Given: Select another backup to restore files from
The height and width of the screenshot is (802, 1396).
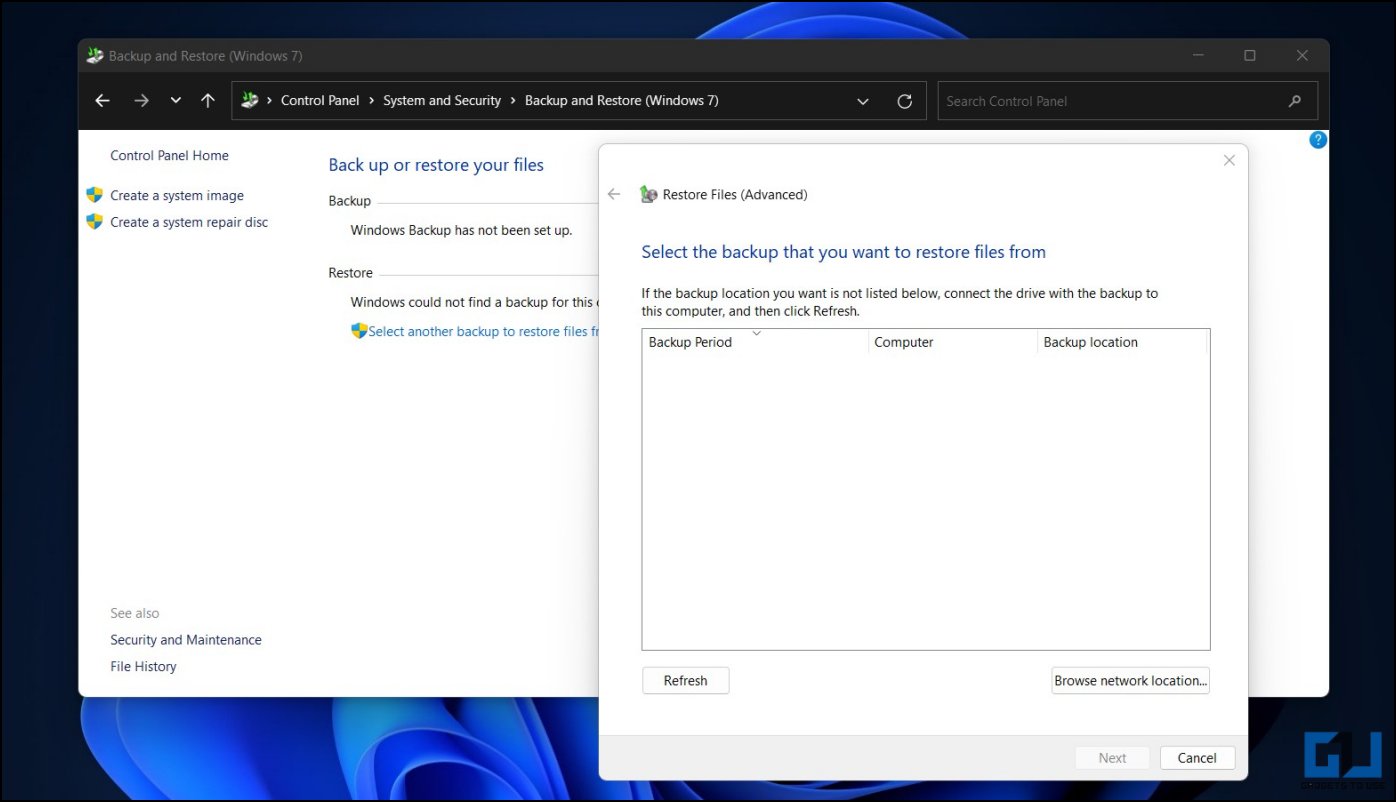Looking at the screenshot, I should (483, 331).
